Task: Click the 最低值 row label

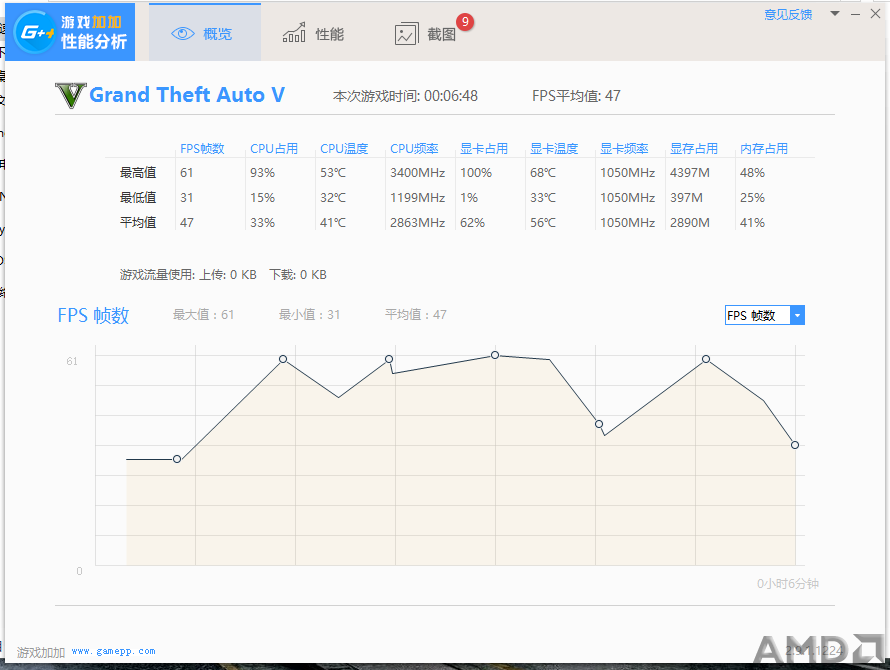Action: click(138, 198)
